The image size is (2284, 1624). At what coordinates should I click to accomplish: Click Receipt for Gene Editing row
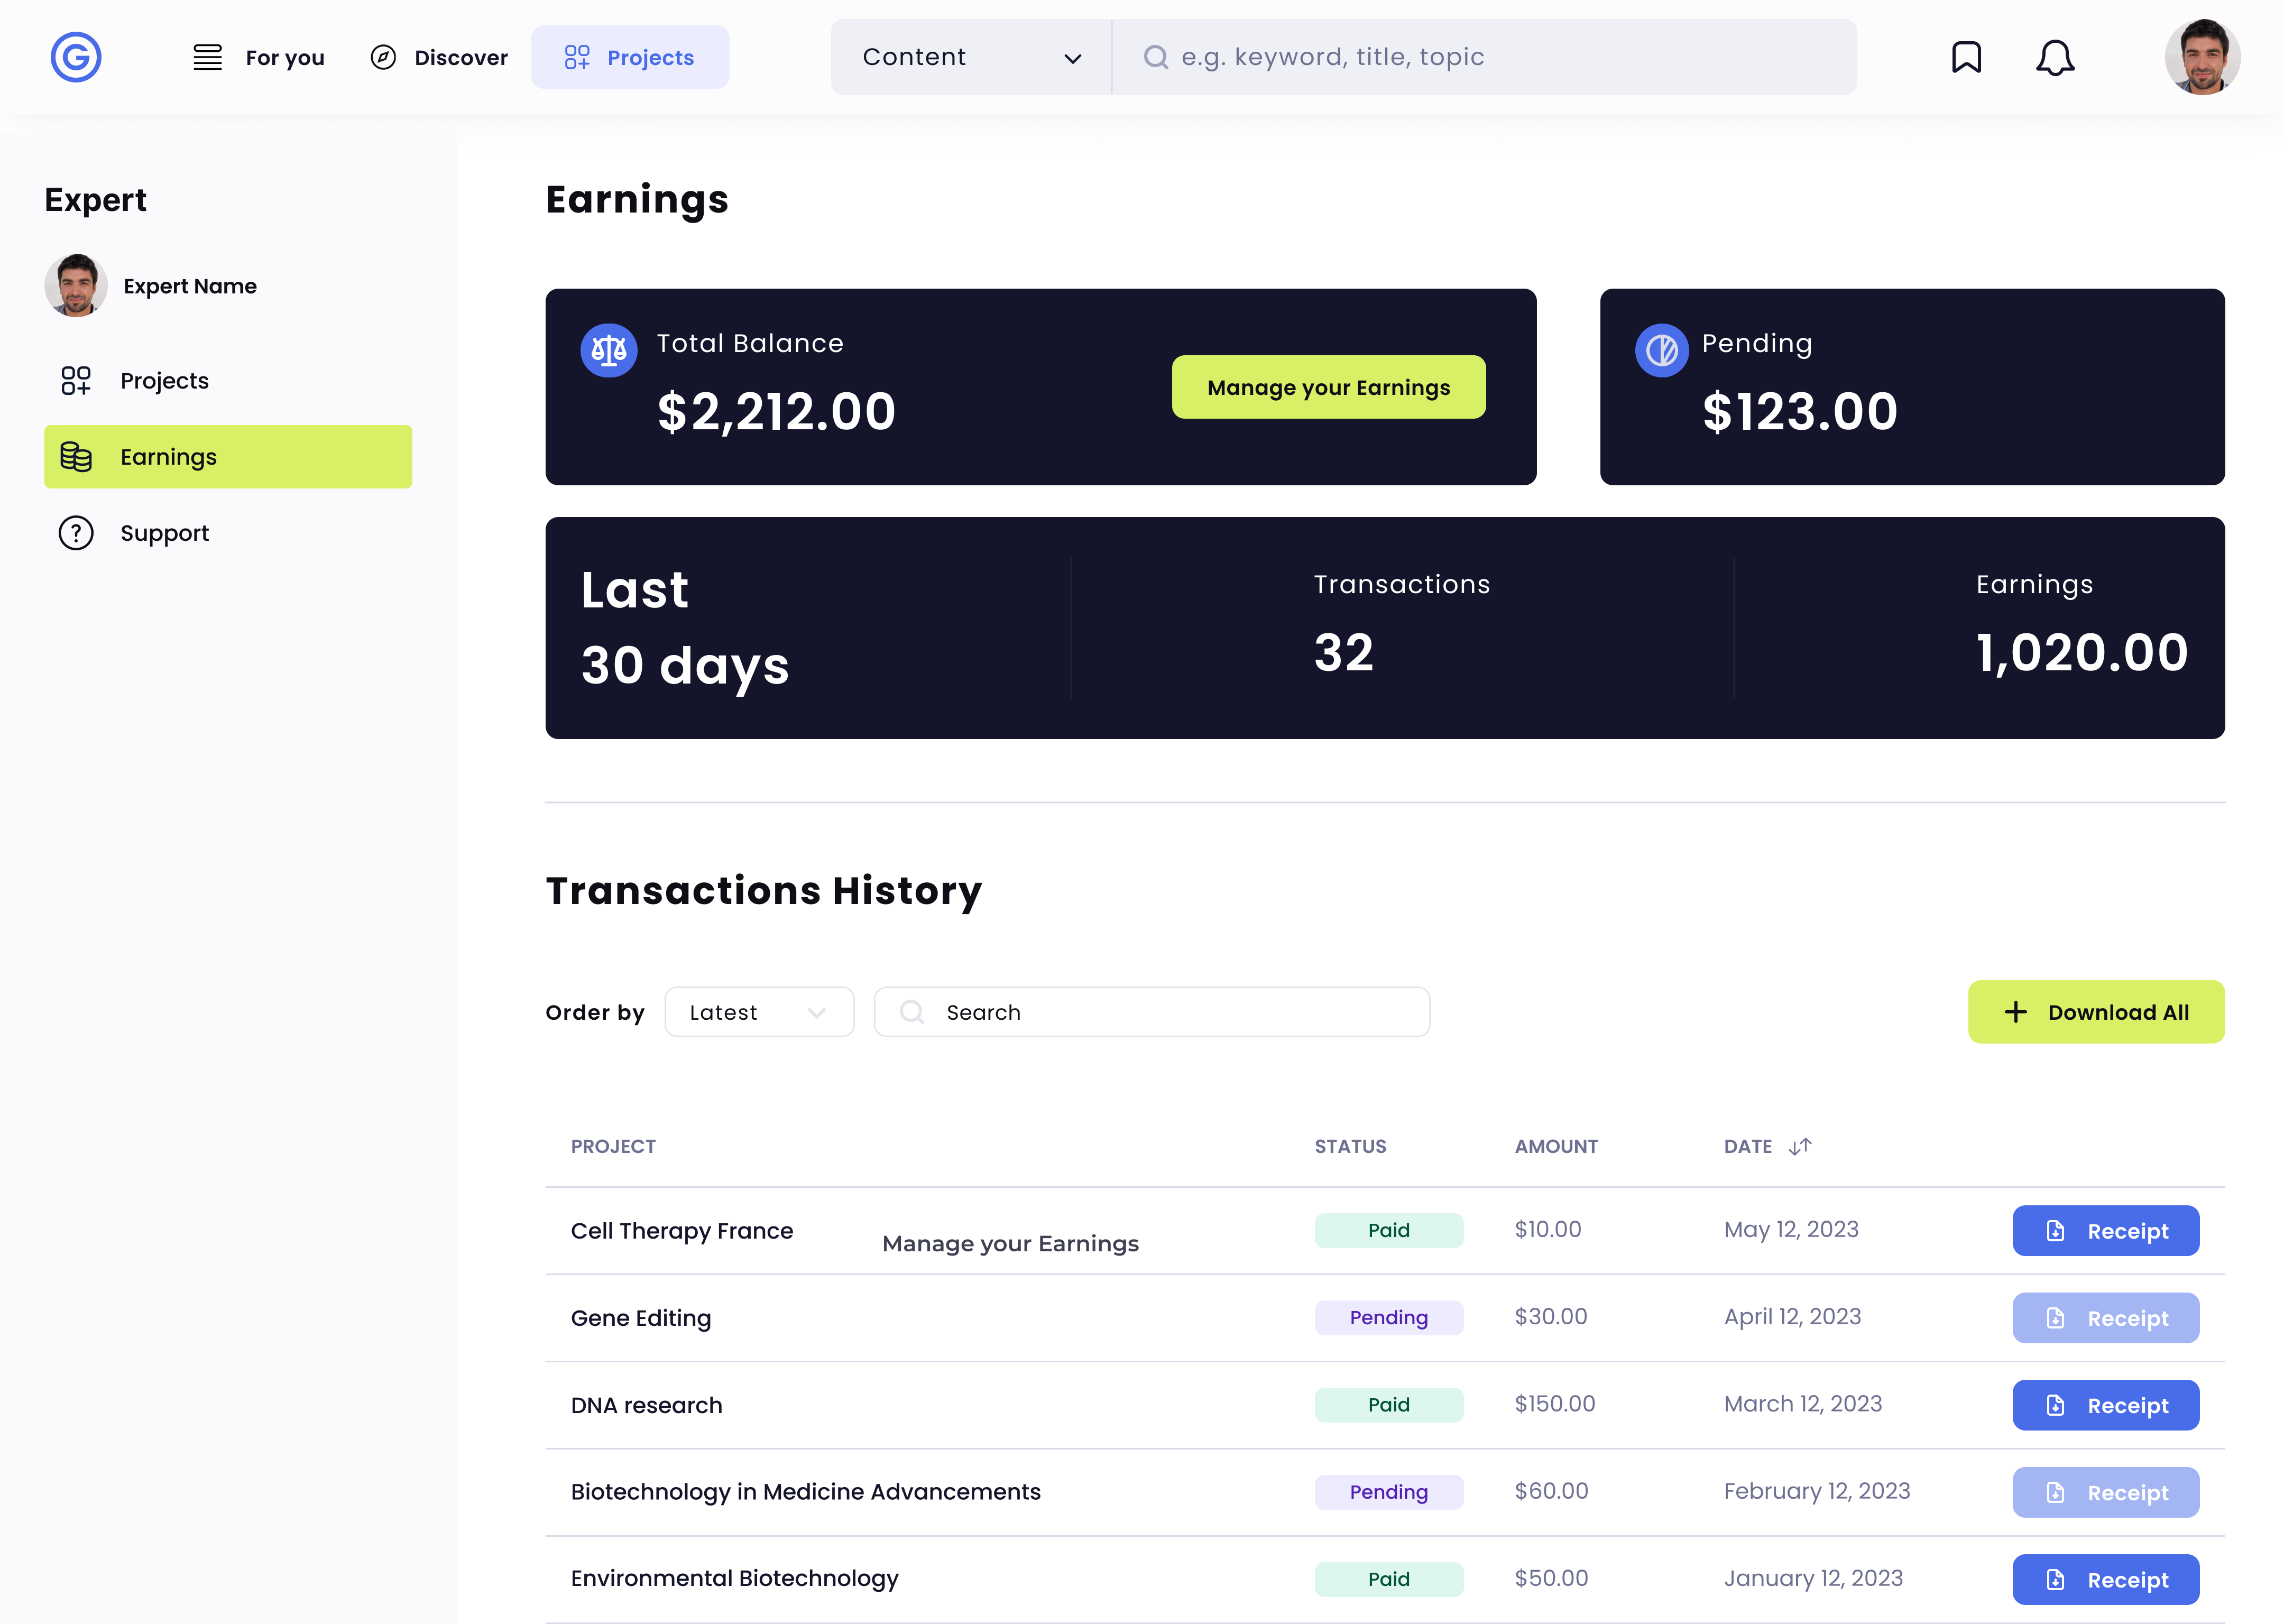pyautogui.click(x=2105, y=1318)
